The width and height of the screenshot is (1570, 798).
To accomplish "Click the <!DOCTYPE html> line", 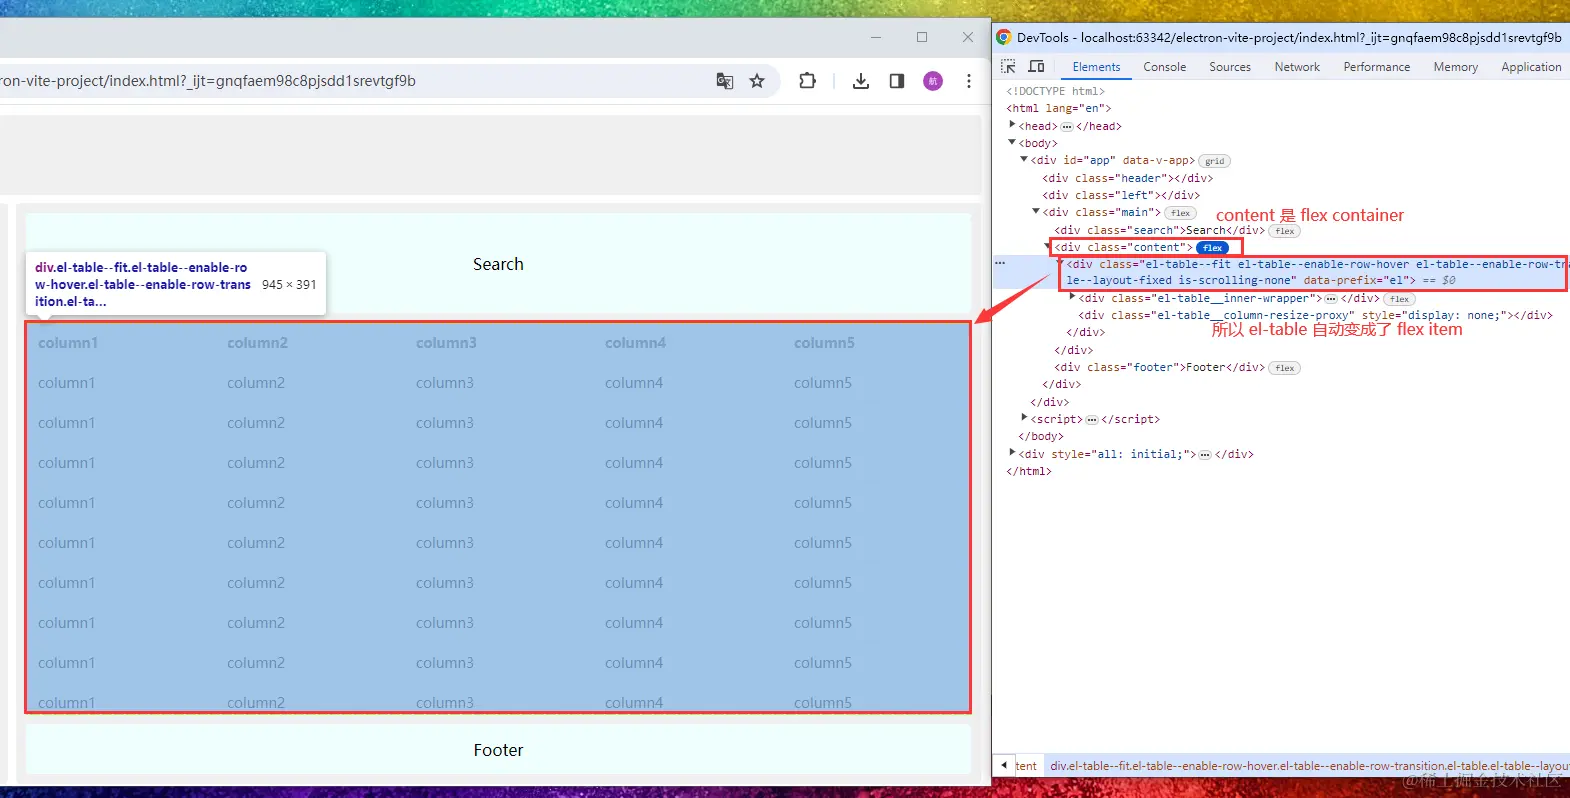I will pos(1055,91).
